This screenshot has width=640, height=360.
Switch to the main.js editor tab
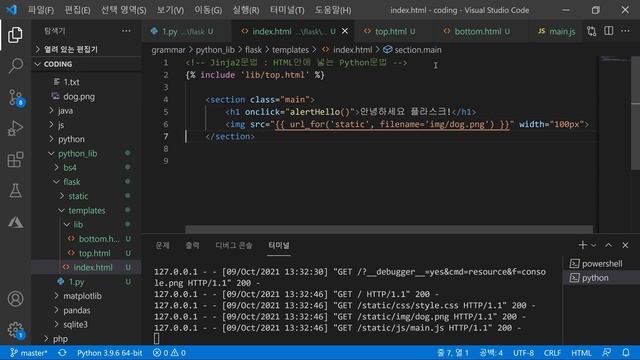[557, 31]
